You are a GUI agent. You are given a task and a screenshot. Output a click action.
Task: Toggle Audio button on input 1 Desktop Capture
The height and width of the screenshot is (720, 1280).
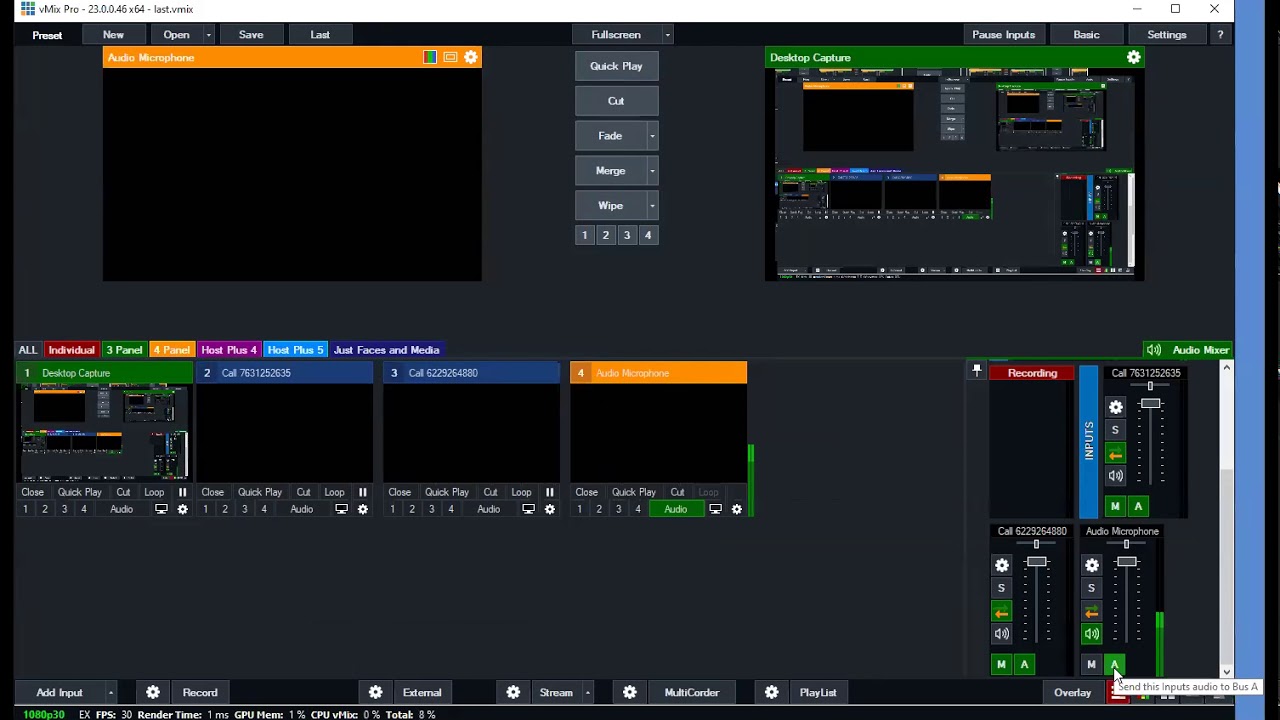[121, 509]
